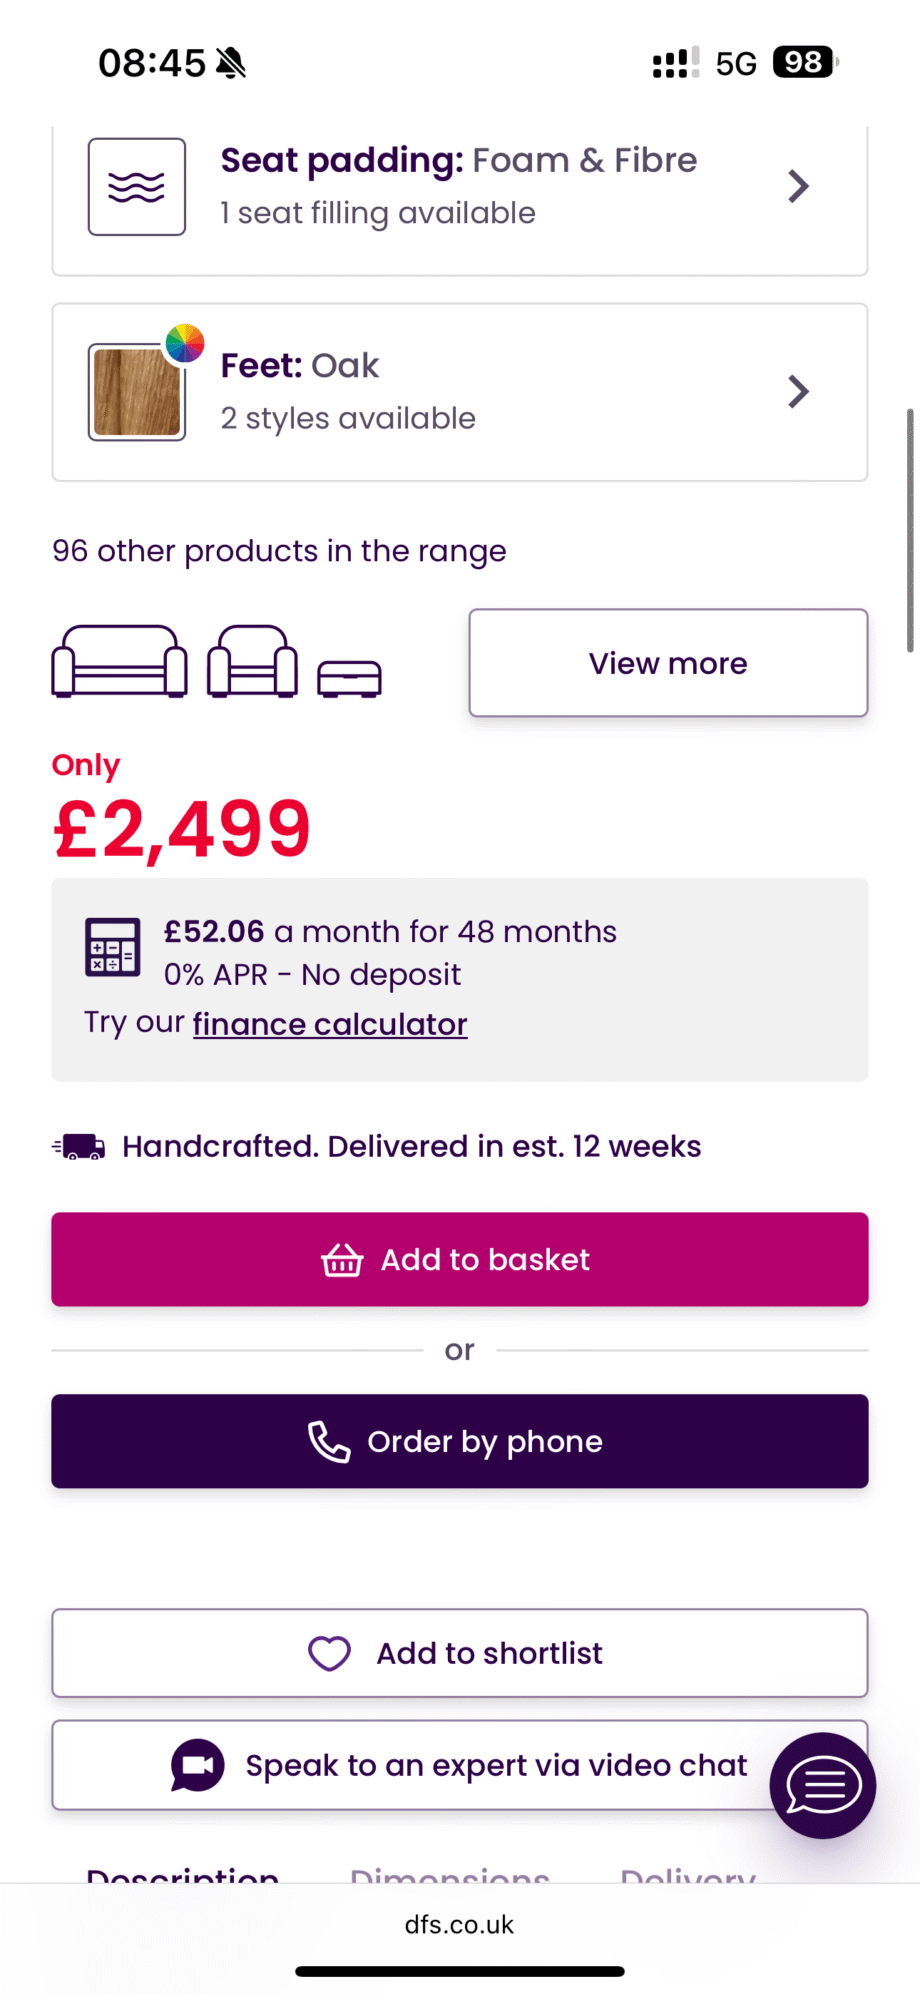The width and height of the screenshot is (920, 1994).
Task: Add the sofa to basket
Action: pyautogui.click(x=460, y=1259)
